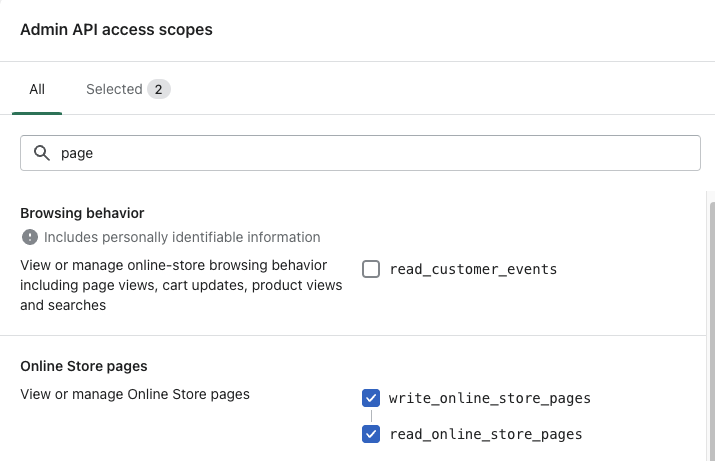Open the Selected tab

114,89
